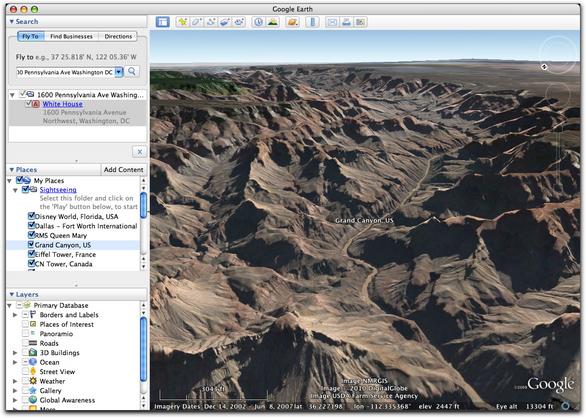Click the Borders and Labels flag icon

click(33, 315)
